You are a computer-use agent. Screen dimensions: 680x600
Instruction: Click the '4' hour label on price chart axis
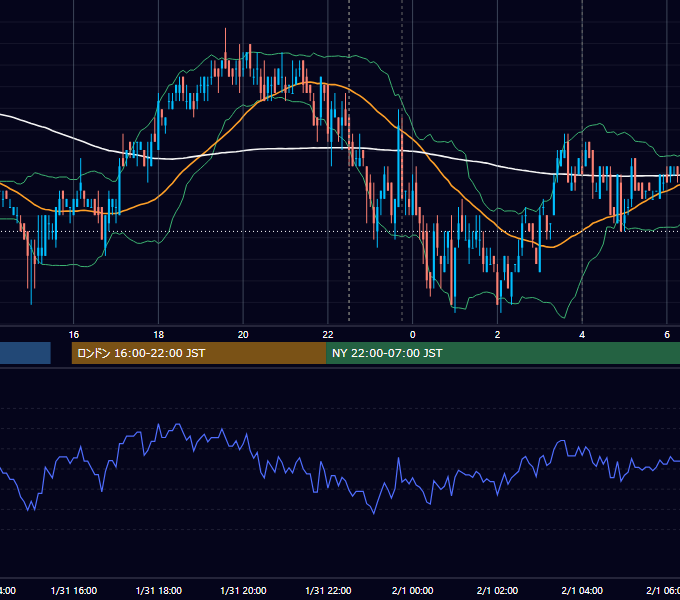point(582,335)
